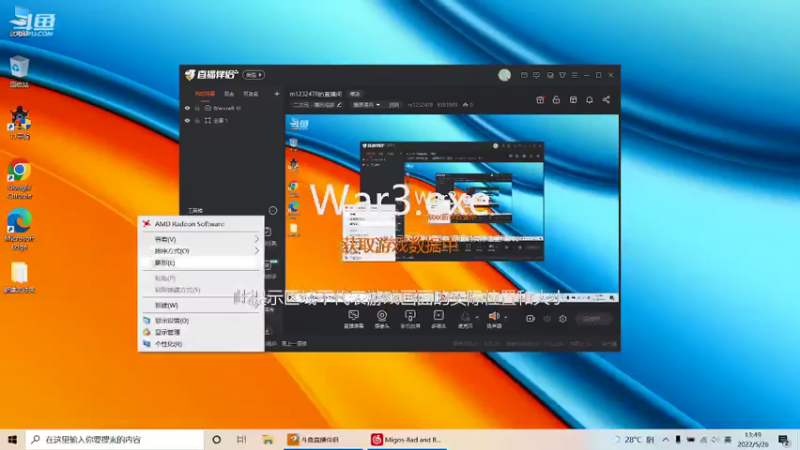This screenshot has width=800, height=450.
Task: Open the Google Chrome desktop shortcut
Action: [x=19, y=179]
